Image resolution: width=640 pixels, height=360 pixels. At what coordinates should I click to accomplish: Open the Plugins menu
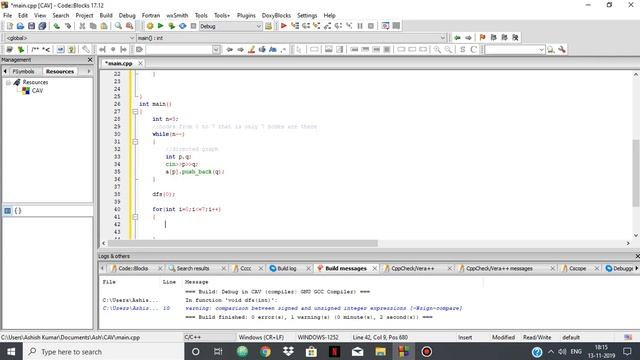(246, 15)
